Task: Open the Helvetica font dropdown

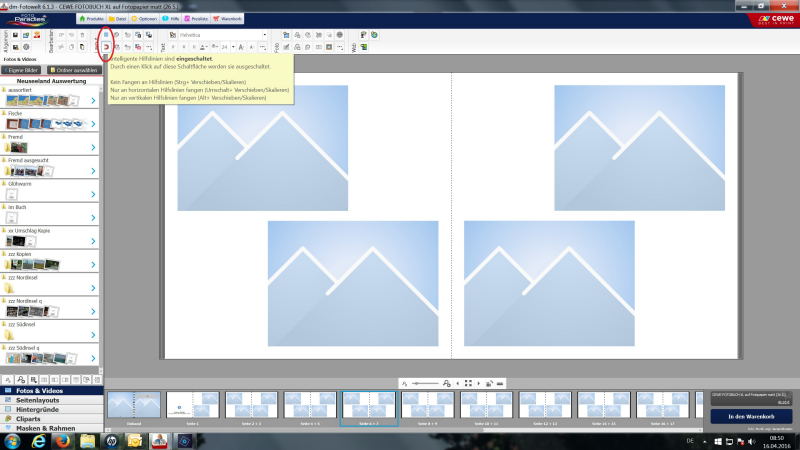Action: point(264,35)
